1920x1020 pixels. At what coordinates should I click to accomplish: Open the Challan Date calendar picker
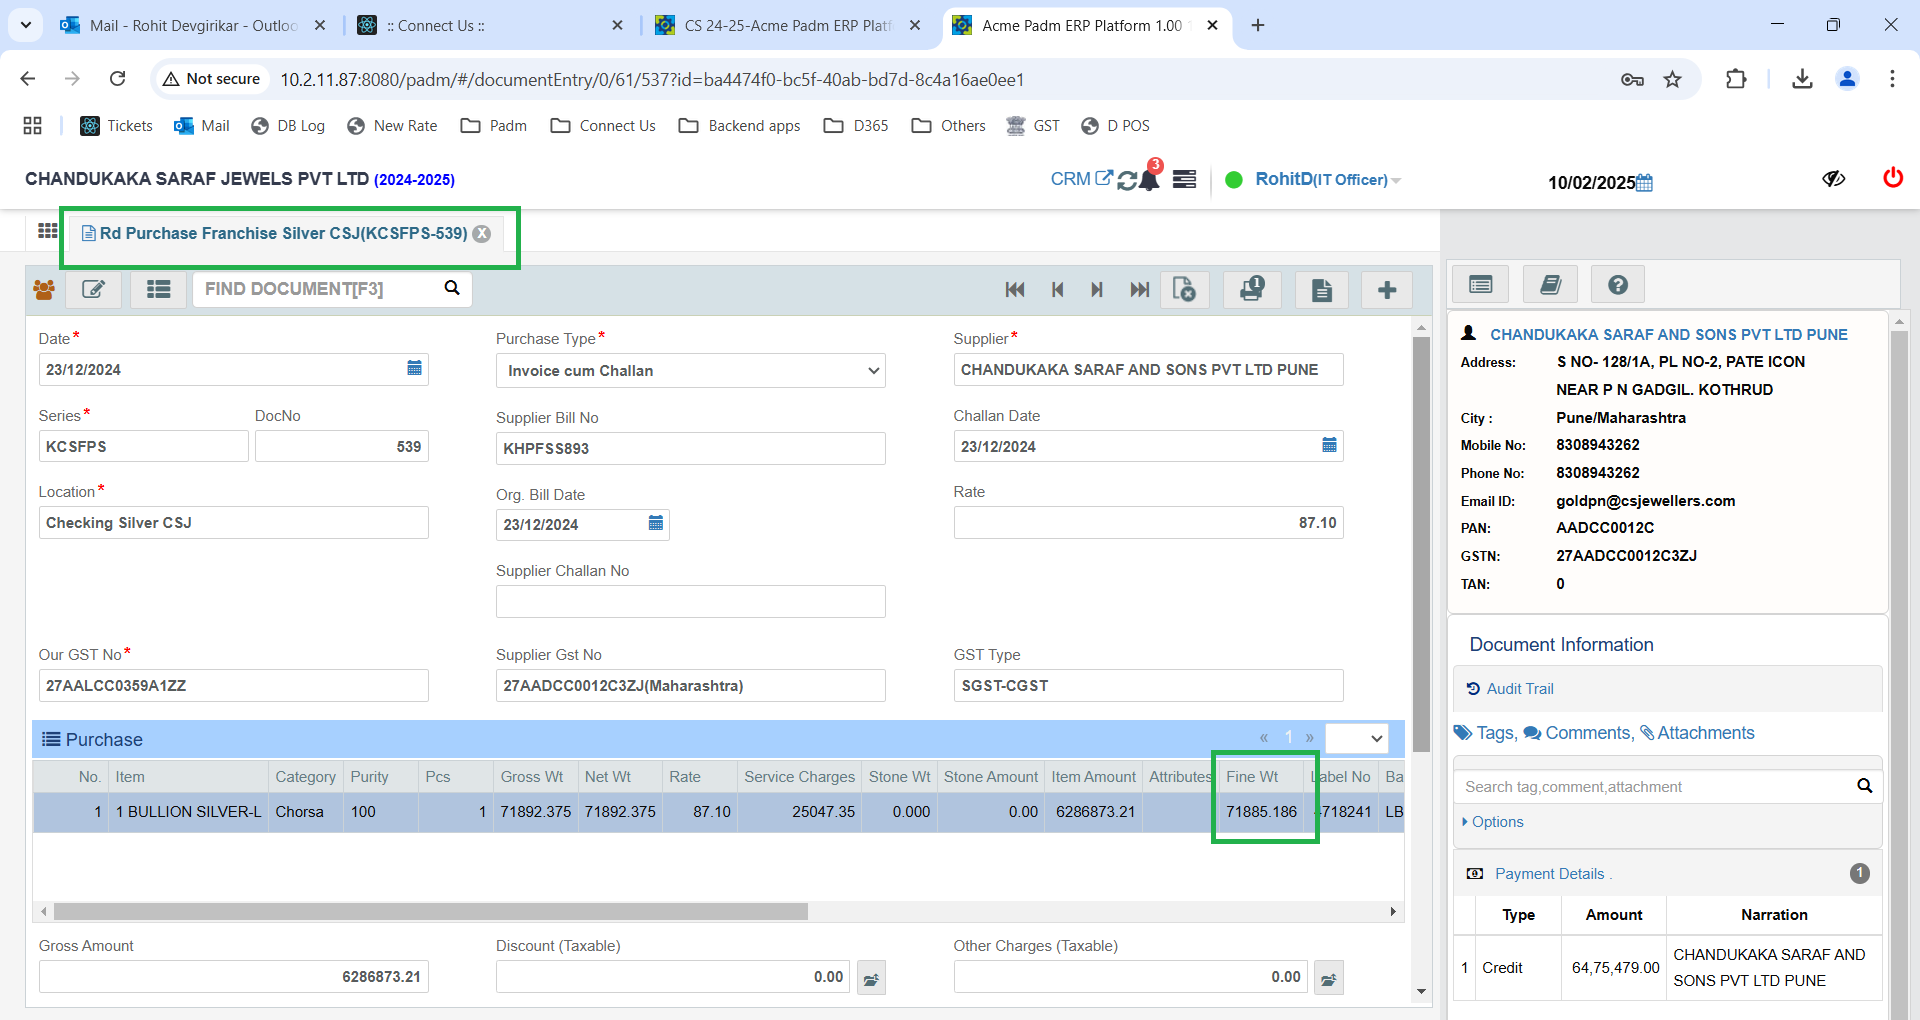coord(1329,445)
